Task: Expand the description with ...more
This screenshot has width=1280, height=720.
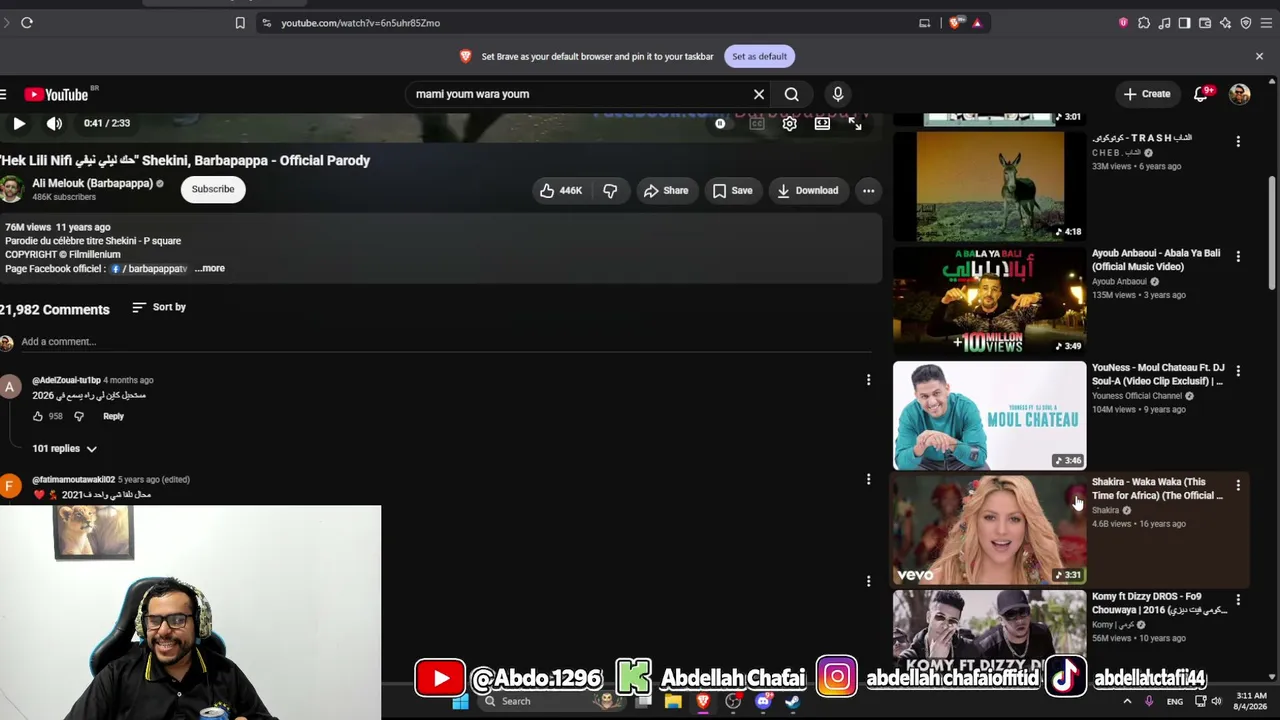Action: (x=210, y=269)
